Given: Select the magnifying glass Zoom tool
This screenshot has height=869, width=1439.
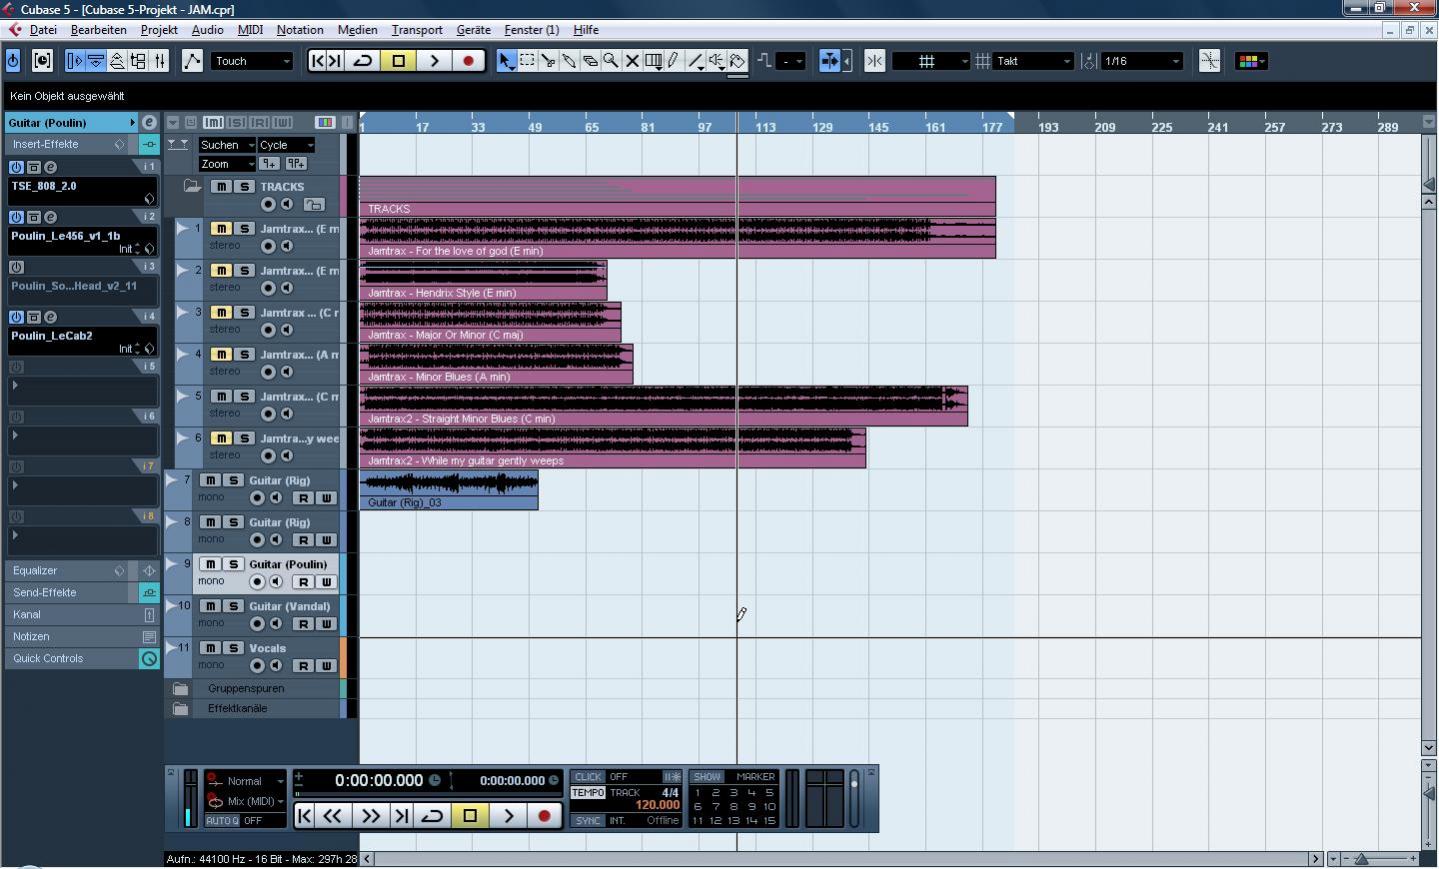Looking at the screenshot, I should (x=611, y=61).
